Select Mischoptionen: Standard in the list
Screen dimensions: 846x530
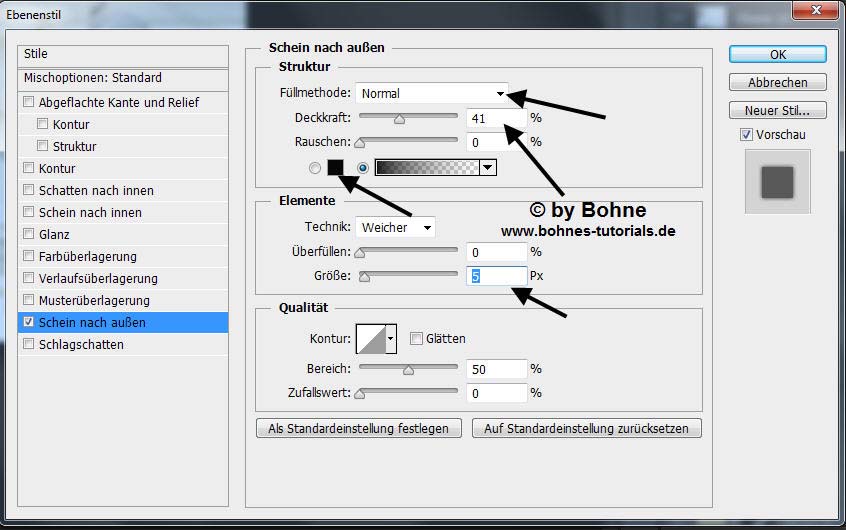(x=93, y=78)
